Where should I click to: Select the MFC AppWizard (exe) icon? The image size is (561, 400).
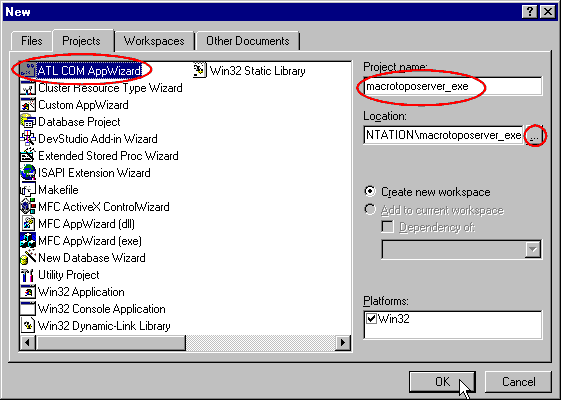click(28, 240)
